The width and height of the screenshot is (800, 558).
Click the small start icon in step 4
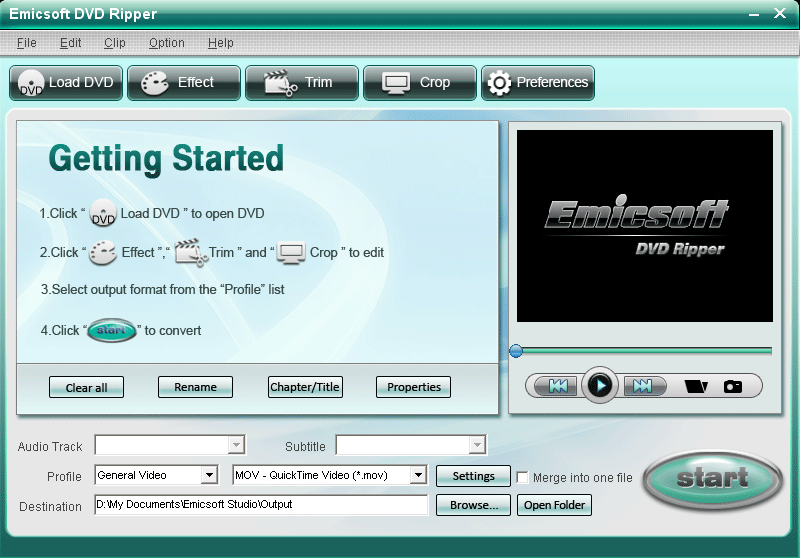click(111, 331)
